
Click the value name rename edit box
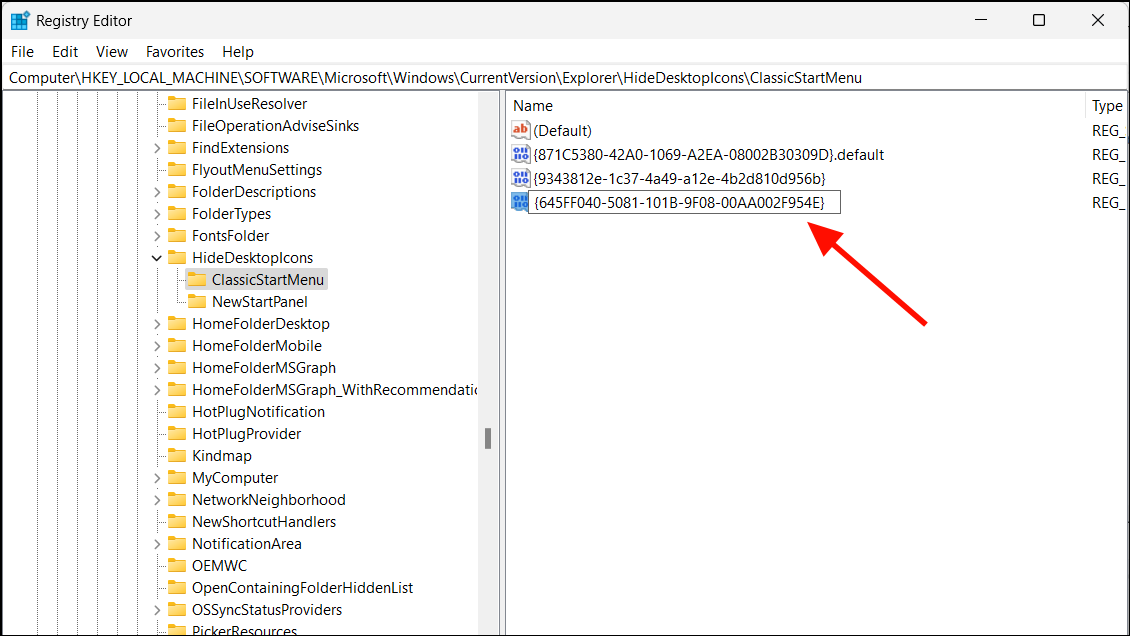685,202
